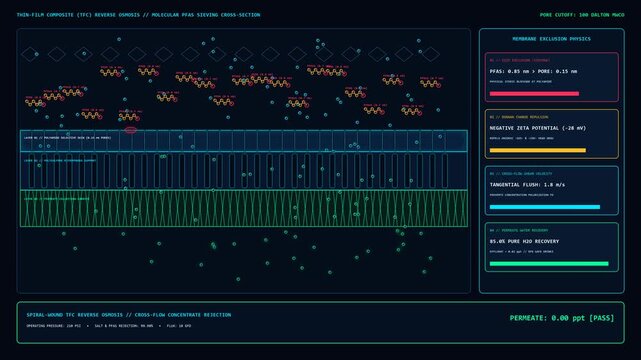Click 'SPIRAL-WOUND TFC REVERSE OSMOSIS' footer heading
Image resolution: width=641 pixels, height=360 pixels.
click(x=129, y=315)
